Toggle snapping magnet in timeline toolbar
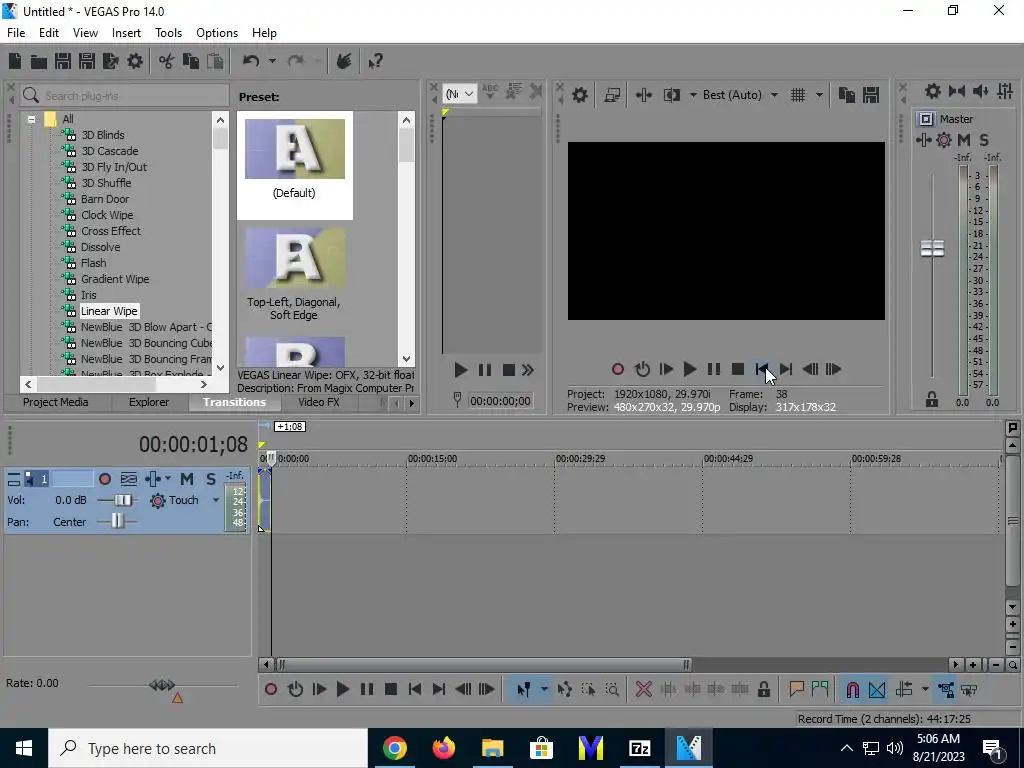Viewport: 1024px width, 768px height. 853,689
